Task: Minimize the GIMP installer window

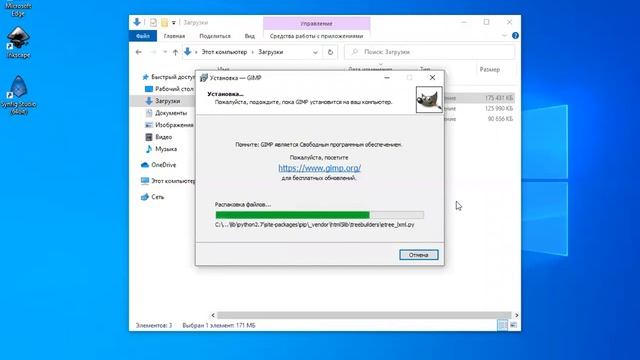Action: tap(387, 78)
